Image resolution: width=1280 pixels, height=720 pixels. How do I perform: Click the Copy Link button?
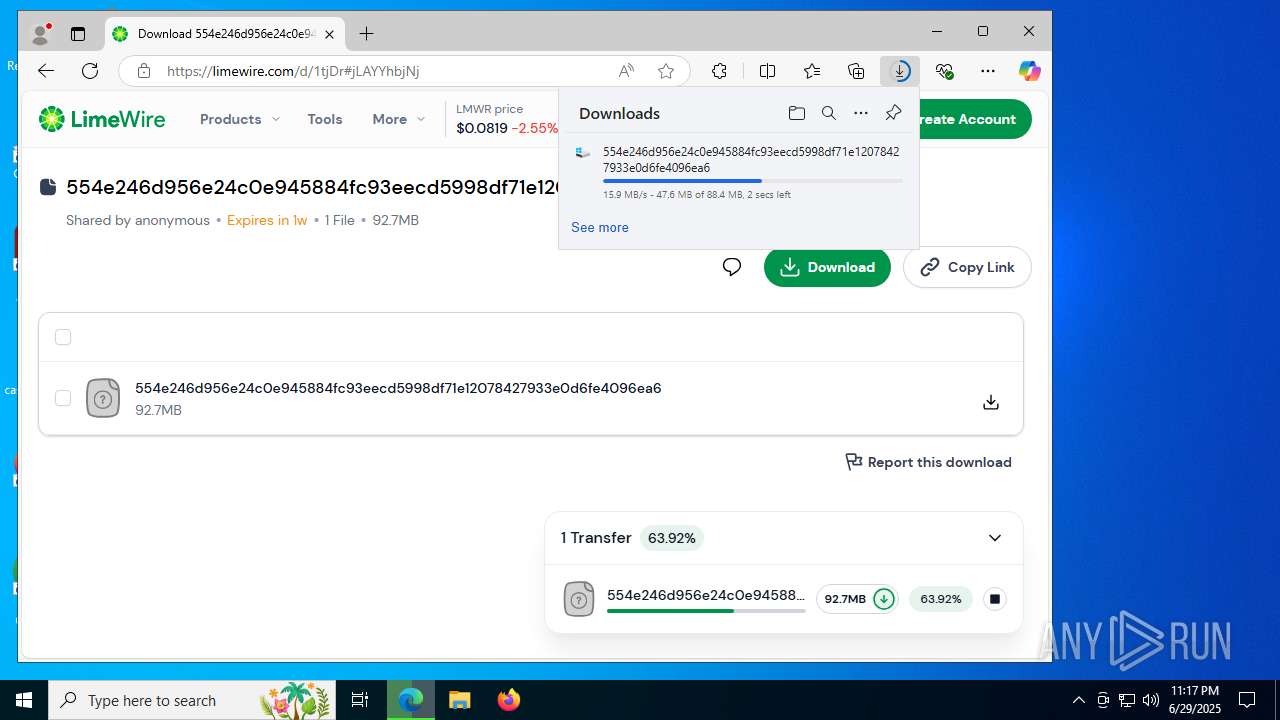point(967,267)
